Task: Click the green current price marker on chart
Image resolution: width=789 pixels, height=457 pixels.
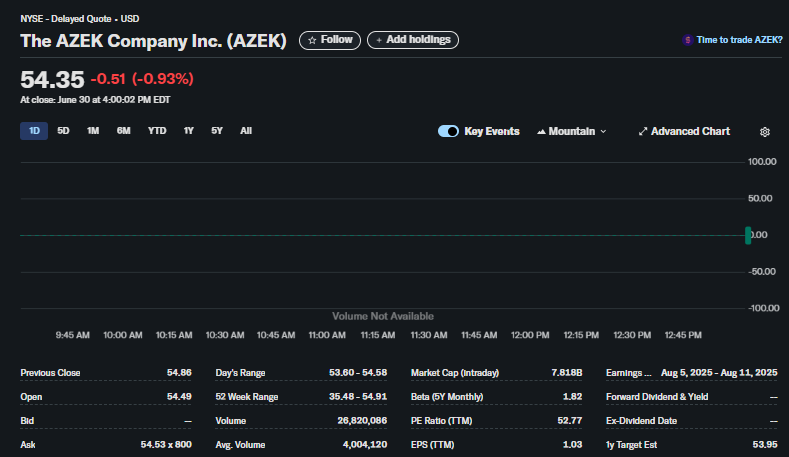Action: click(748, 235)
